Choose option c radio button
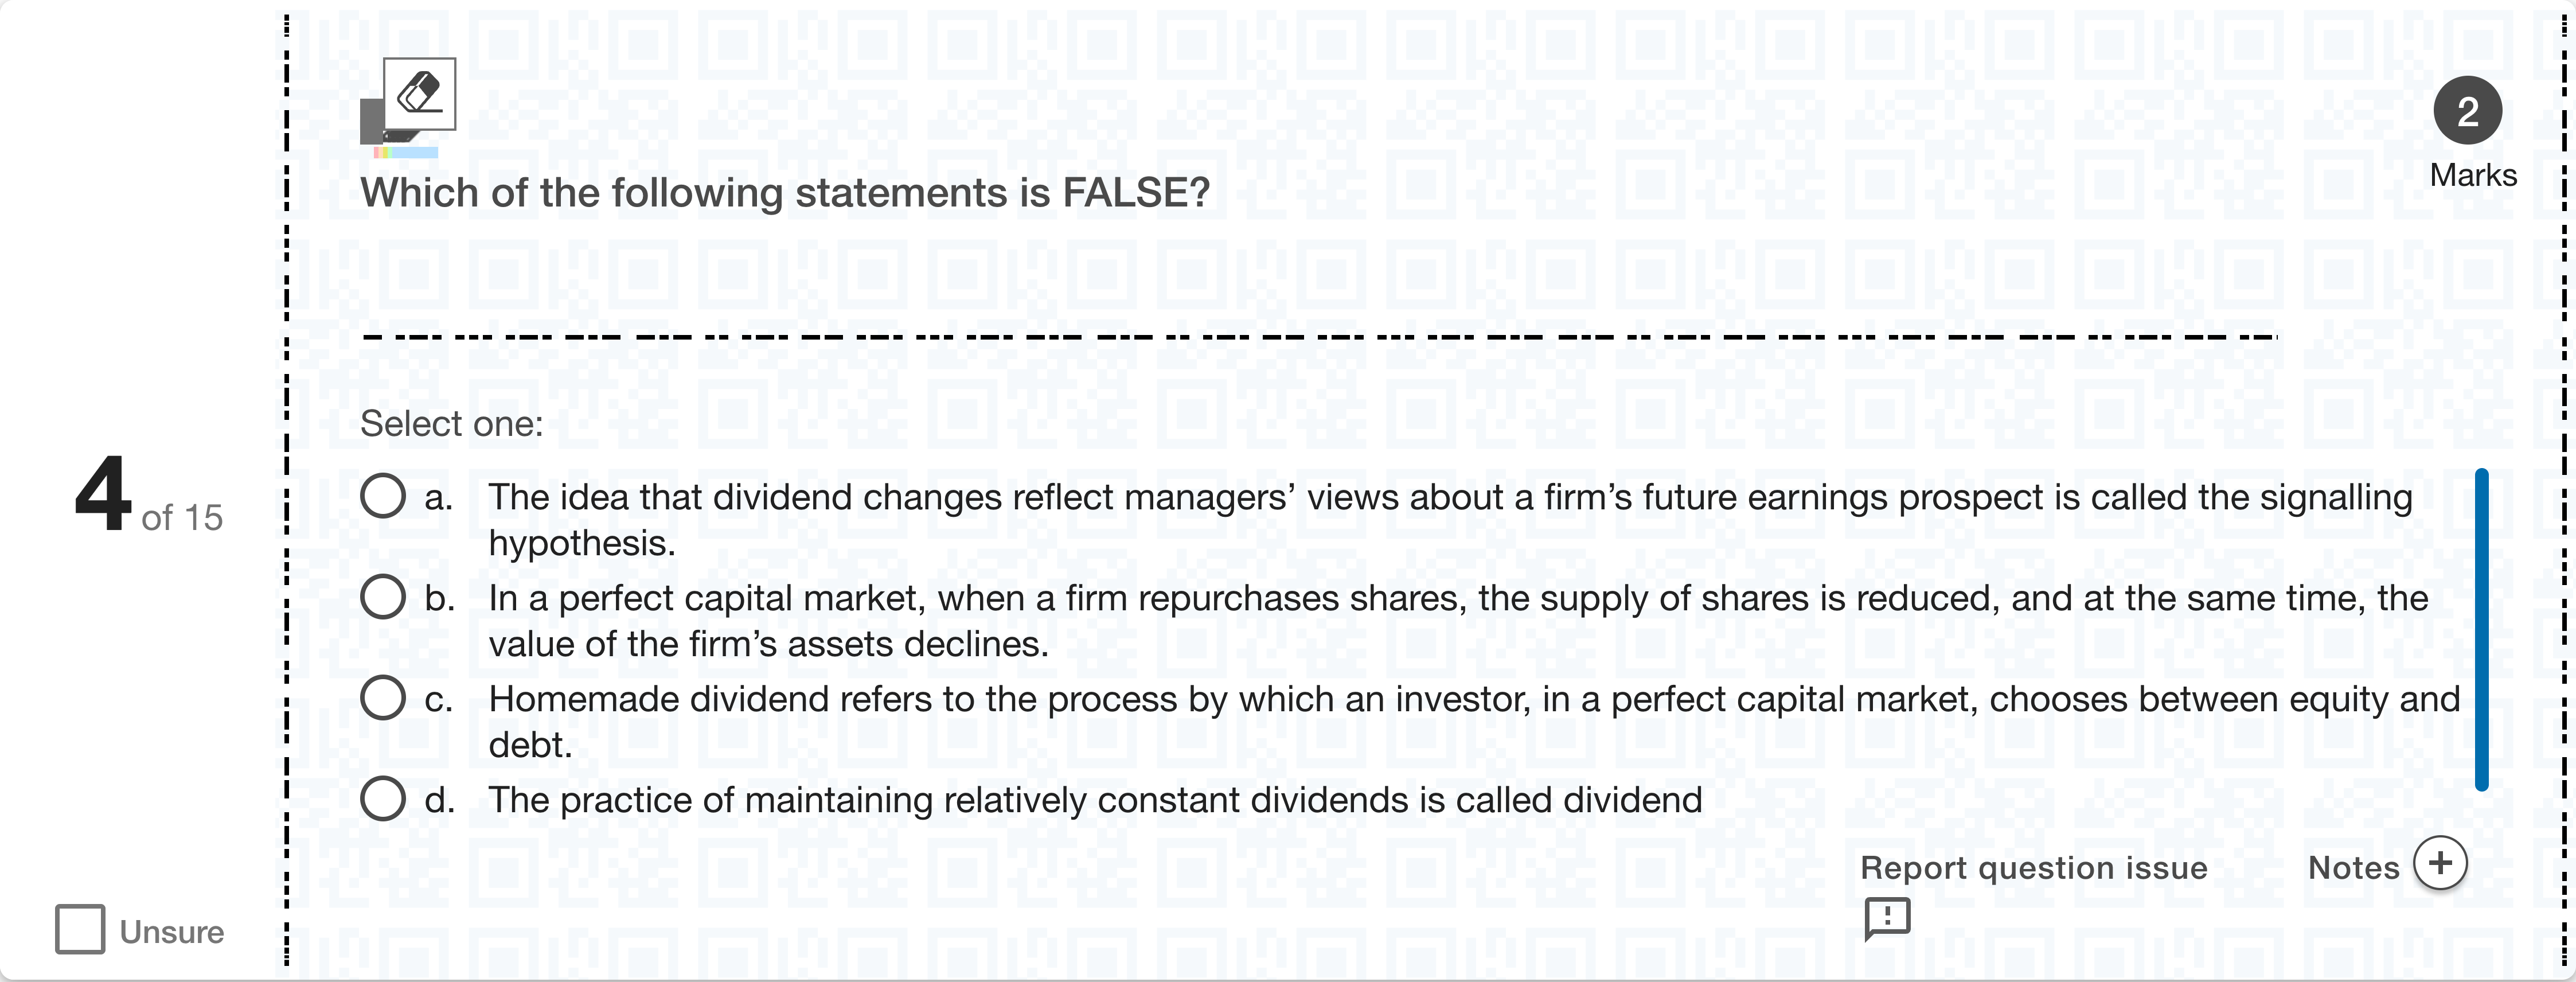2576x982 pixels. click(383, 698)
